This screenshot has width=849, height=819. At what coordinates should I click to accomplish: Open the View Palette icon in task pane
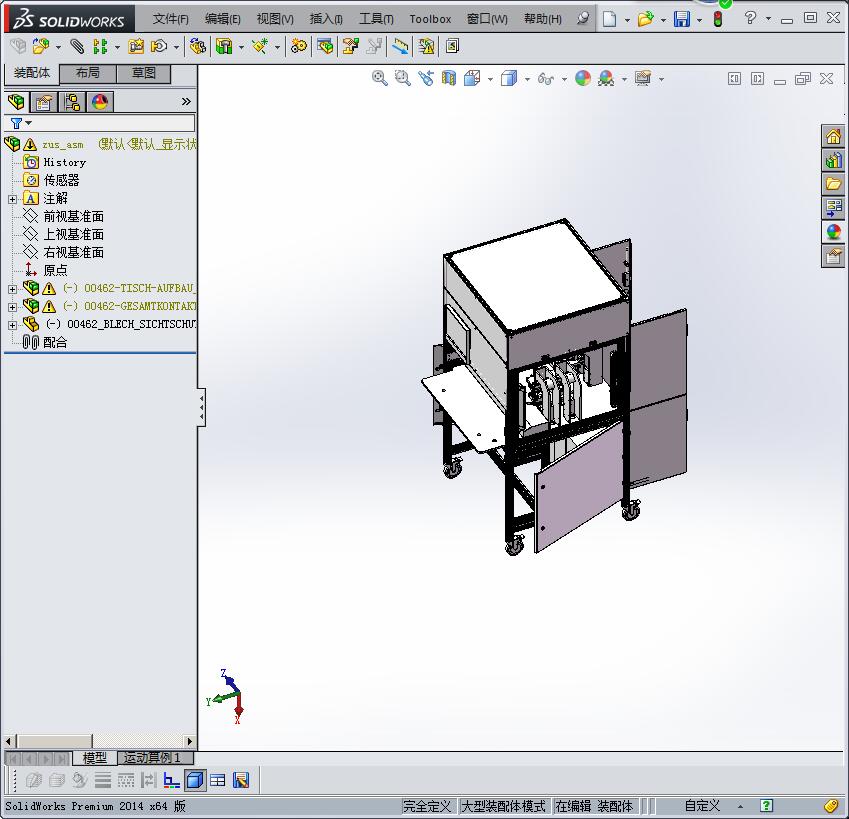tap(833, 207)
